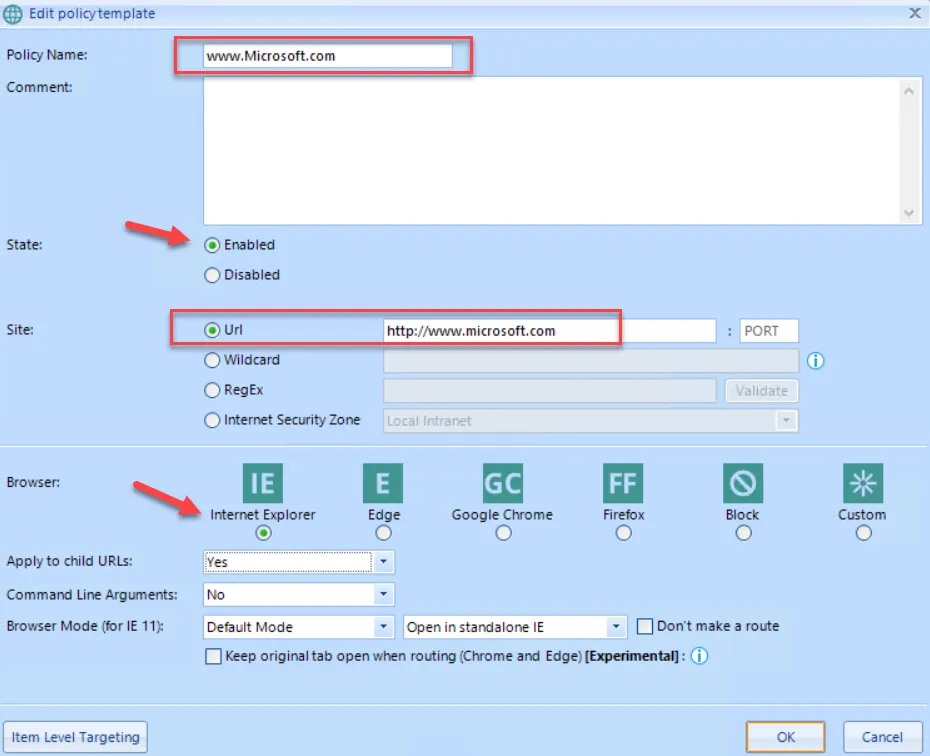Click the Cancel button
The image size is (930, 756).
[x=882, y=737]
